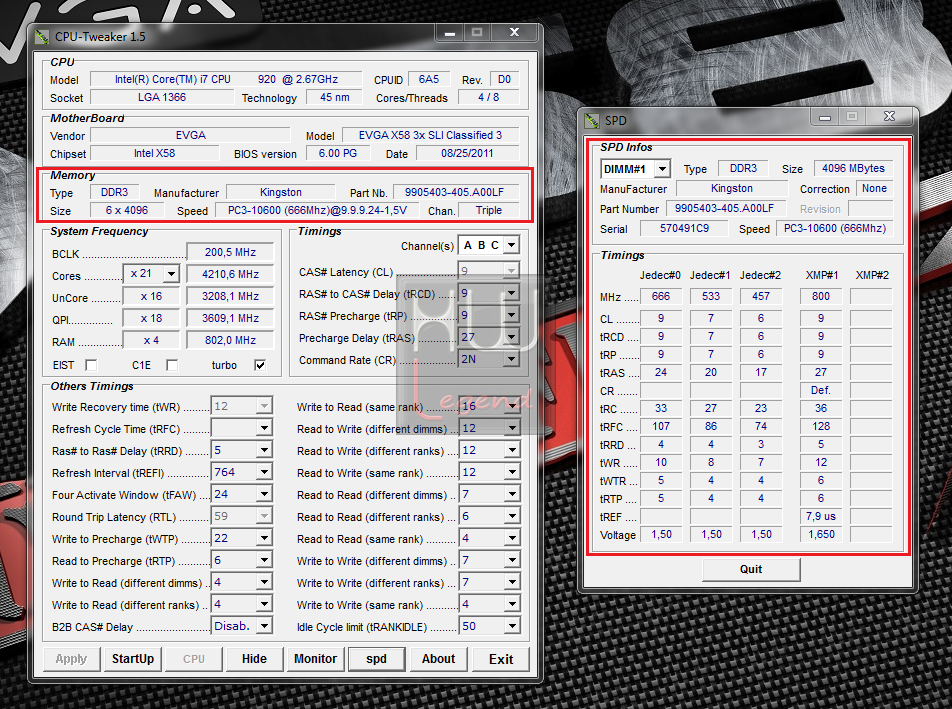Expand the RAS# to CAS# Delay (tRCD) dropdown
This screenshot has width=952, height=709.
[x=512, y=294]
